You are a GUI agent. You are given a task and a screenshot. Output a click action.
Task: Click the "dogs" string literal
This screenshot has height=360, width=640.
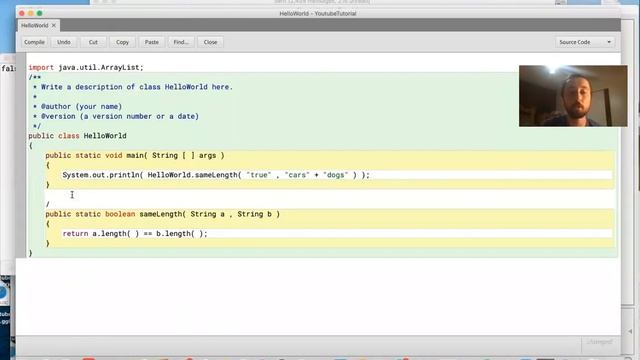pos(336,175)
